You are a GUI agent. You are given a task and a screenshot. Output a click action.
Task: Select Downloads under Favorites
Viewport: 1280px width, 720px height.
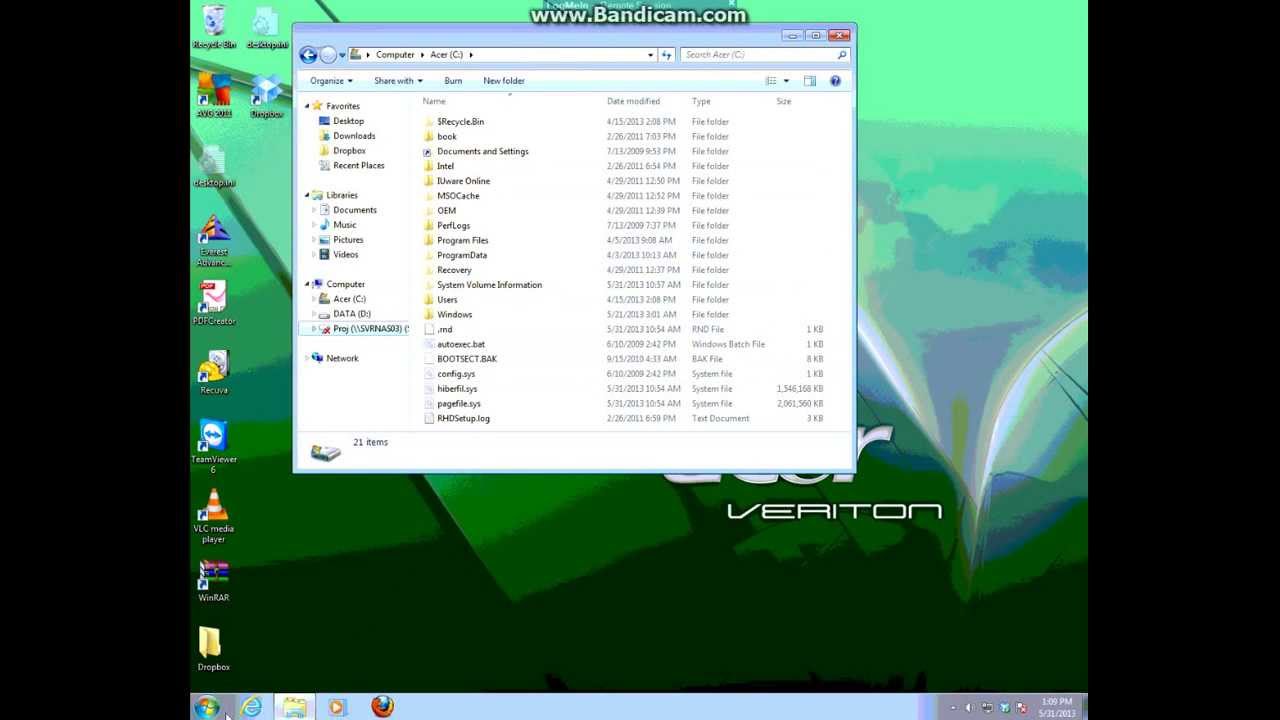pos(354,136)
